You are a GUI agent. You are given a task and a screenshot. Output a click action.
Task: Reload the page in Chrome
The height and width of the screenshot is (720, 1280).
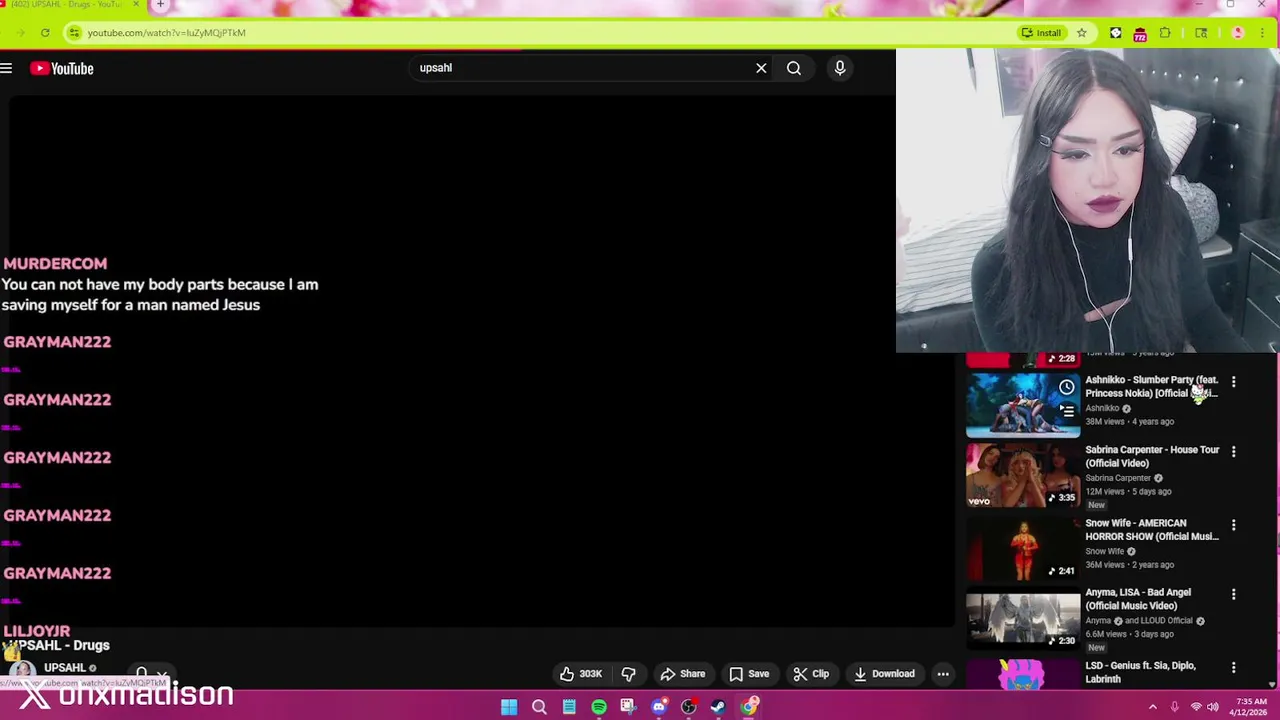coord(45,33)
